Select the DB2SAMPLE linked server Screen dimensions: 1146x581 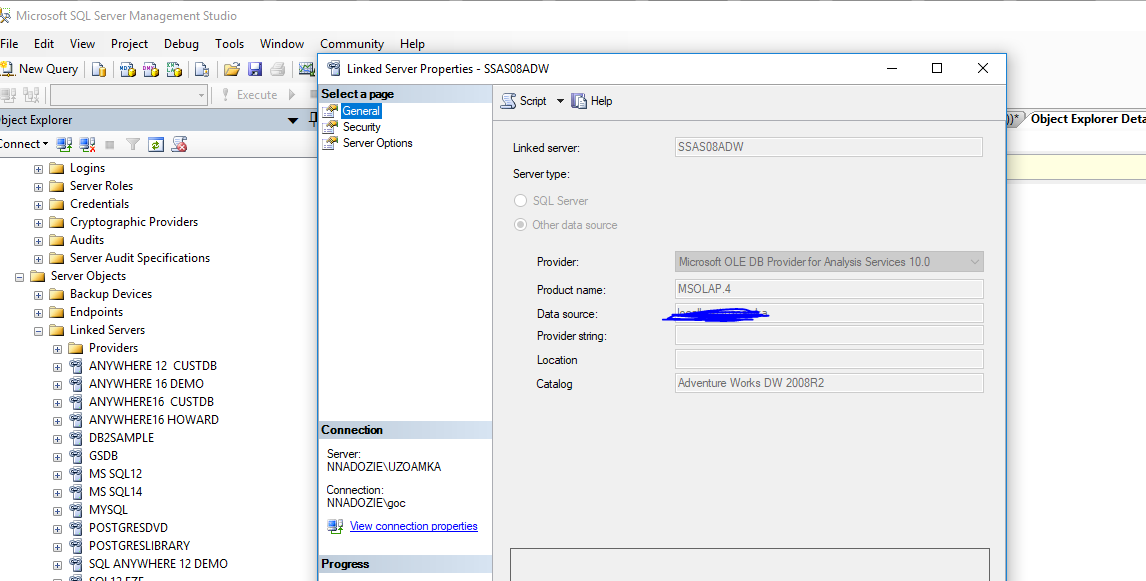point(121,438)
